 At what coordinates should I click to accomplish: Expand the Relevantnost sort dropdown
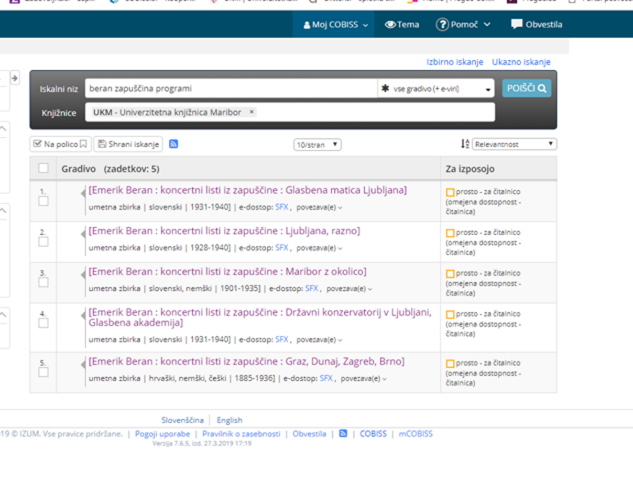(514, 144)
